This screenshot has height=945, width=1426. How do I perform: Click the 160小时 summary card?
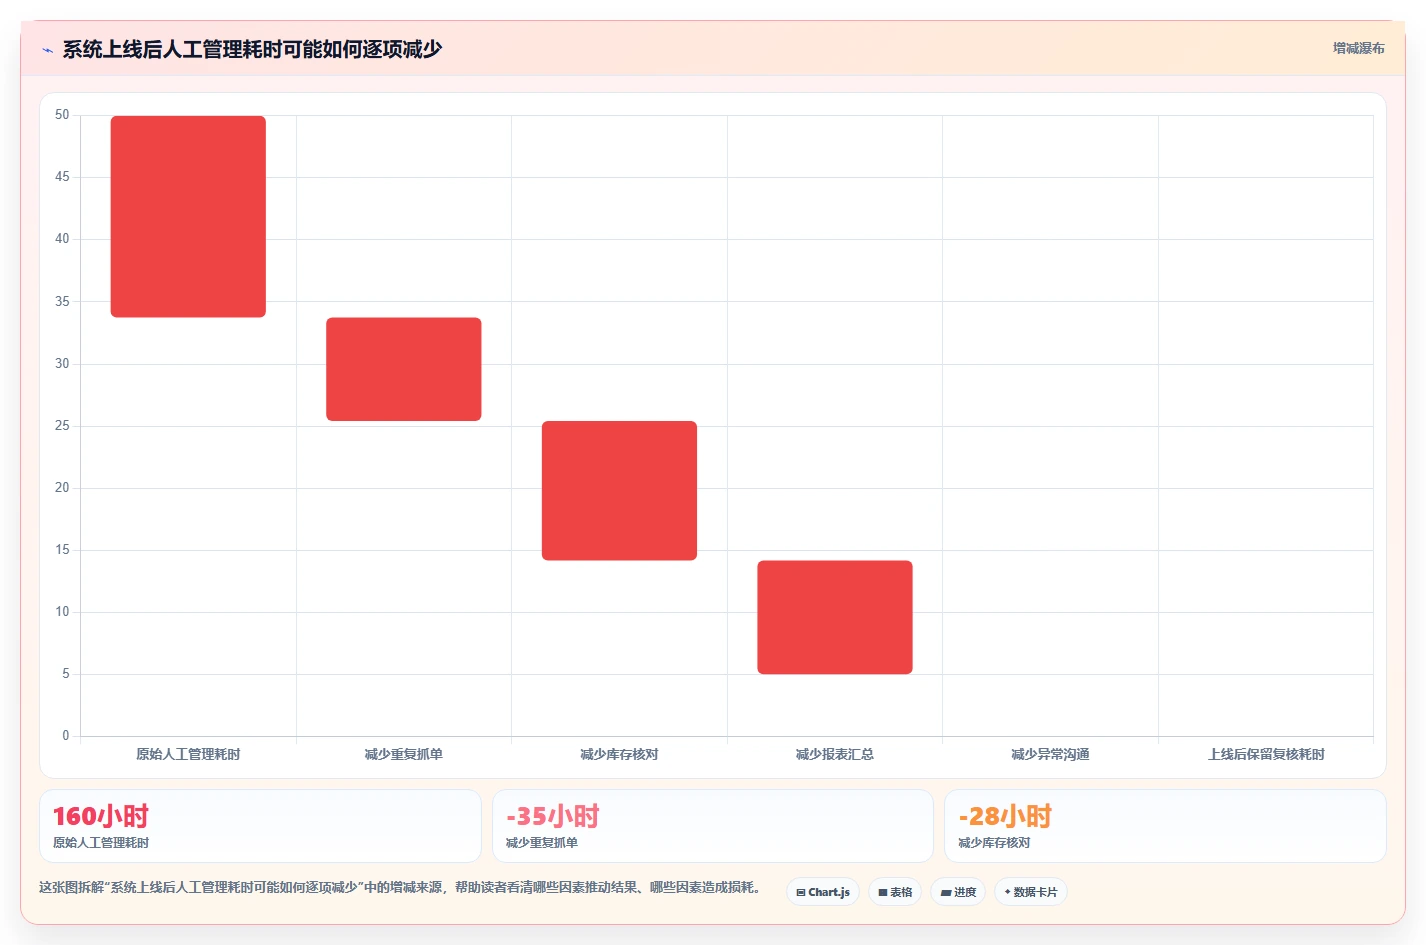[x=260, y=826]
